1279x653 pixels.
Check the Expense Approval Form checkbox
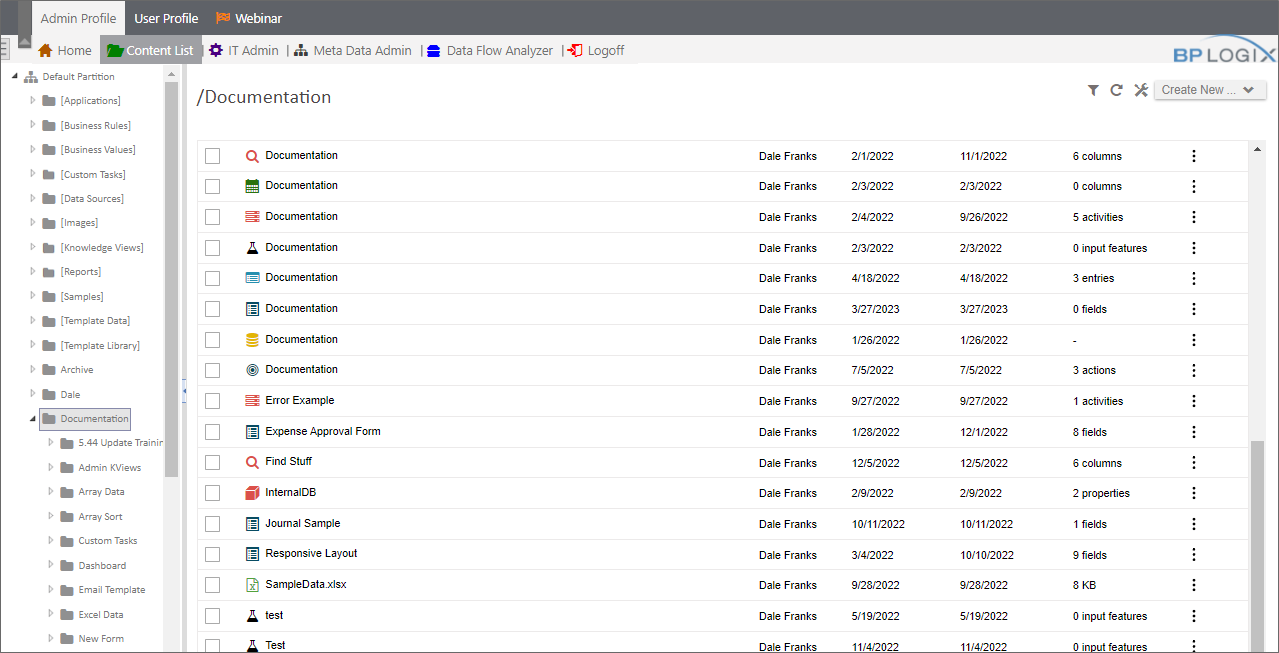(212, 432)
